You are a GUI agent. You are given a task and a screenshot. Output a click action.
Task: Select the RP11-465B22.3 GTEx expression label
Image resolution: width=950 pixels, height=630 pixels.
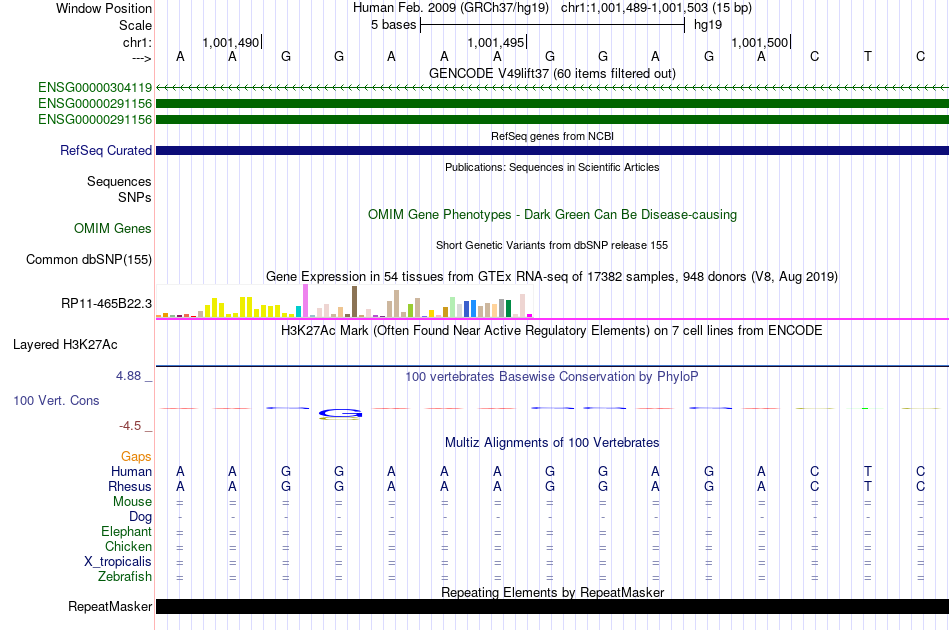pos(106,303)
